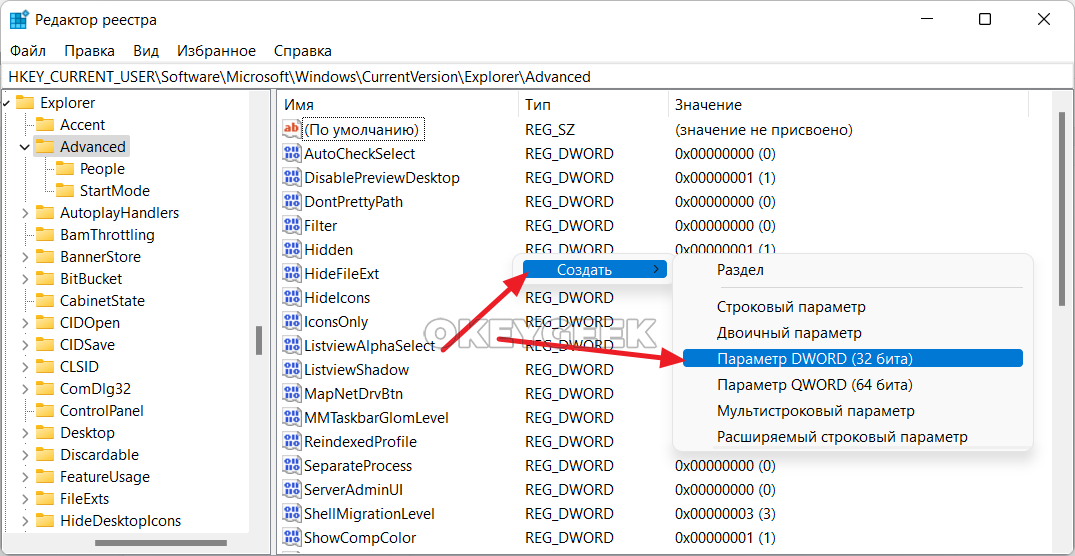Screen dimensions: 1075x556
Task: Click the string icon of the default value
Action: pos(292,130)
